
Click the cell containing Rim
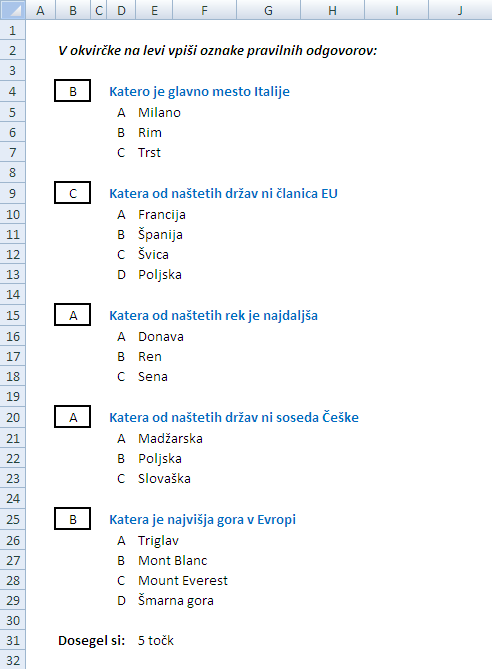tap(150, 133)
